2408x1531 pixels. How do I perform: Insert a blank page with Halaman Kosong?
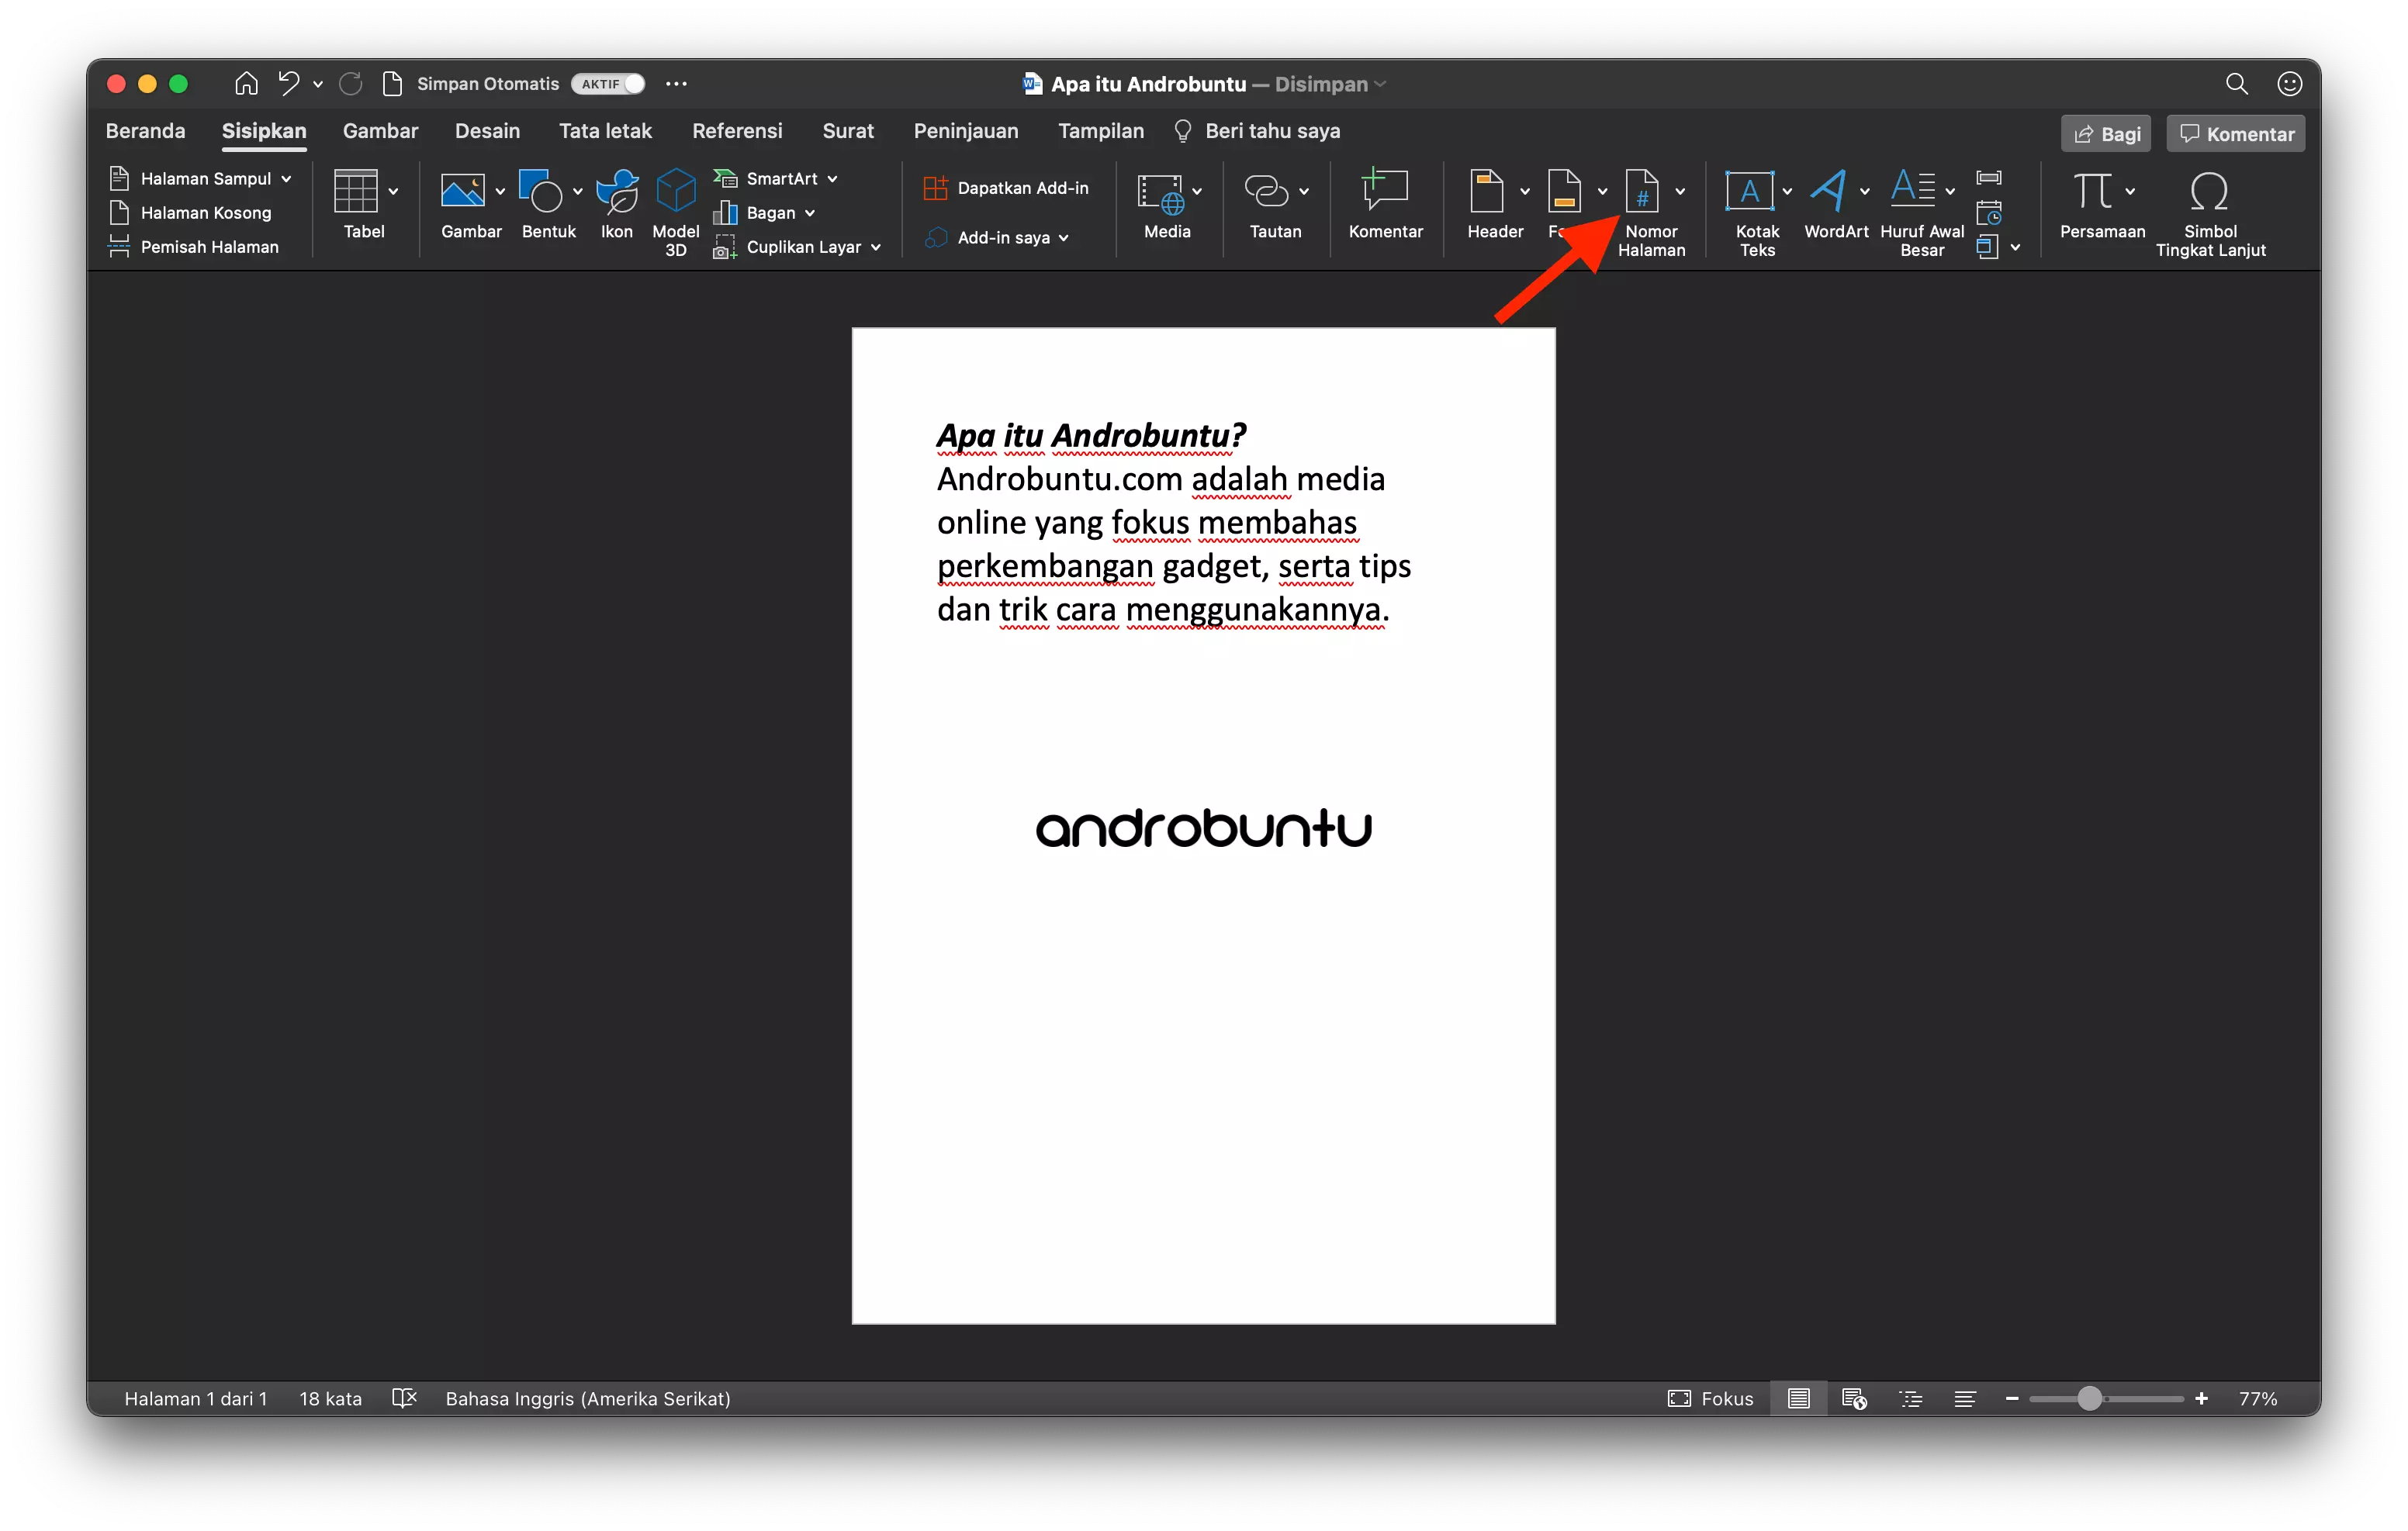click(x=205, y=212)
